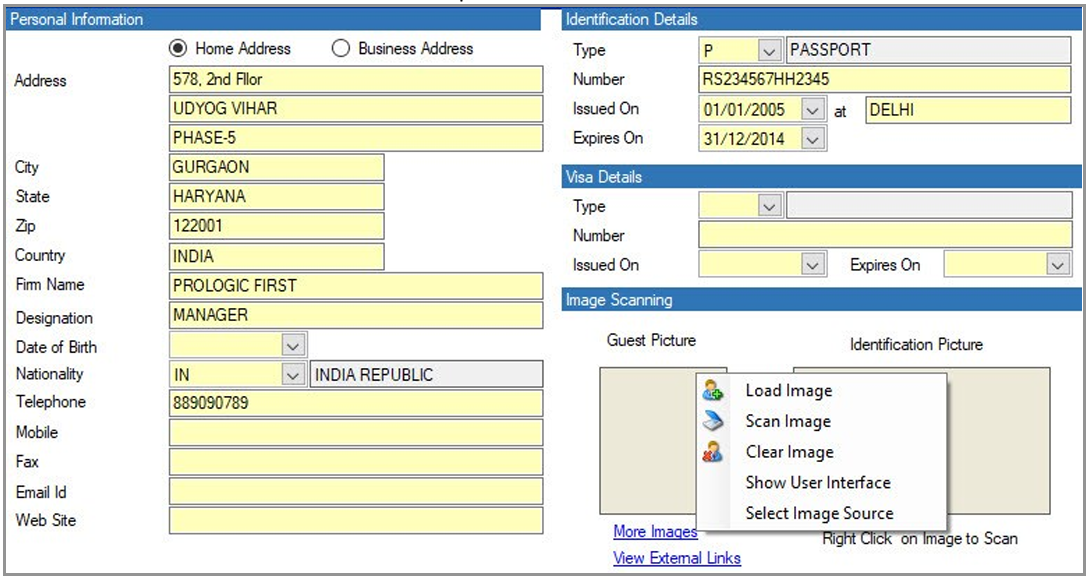The image size is (1086, 576).
Task: Select the Home Address radio button
Action: pyautogui.click(x=178, y=48)
